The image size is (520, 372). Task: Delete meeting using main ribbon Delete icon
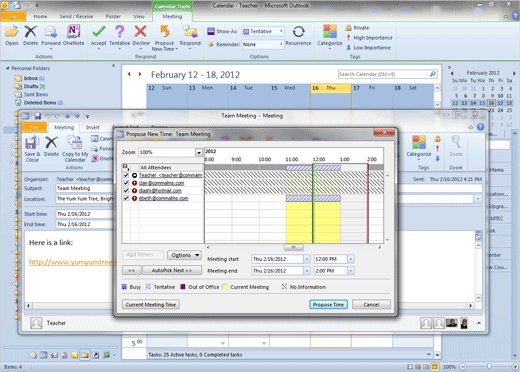30,36
